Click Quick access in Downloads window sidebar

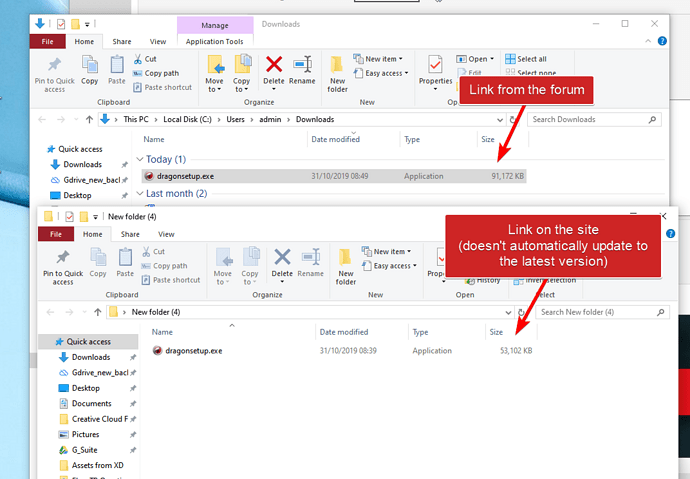pyautogui.click(x=80, y=149)
